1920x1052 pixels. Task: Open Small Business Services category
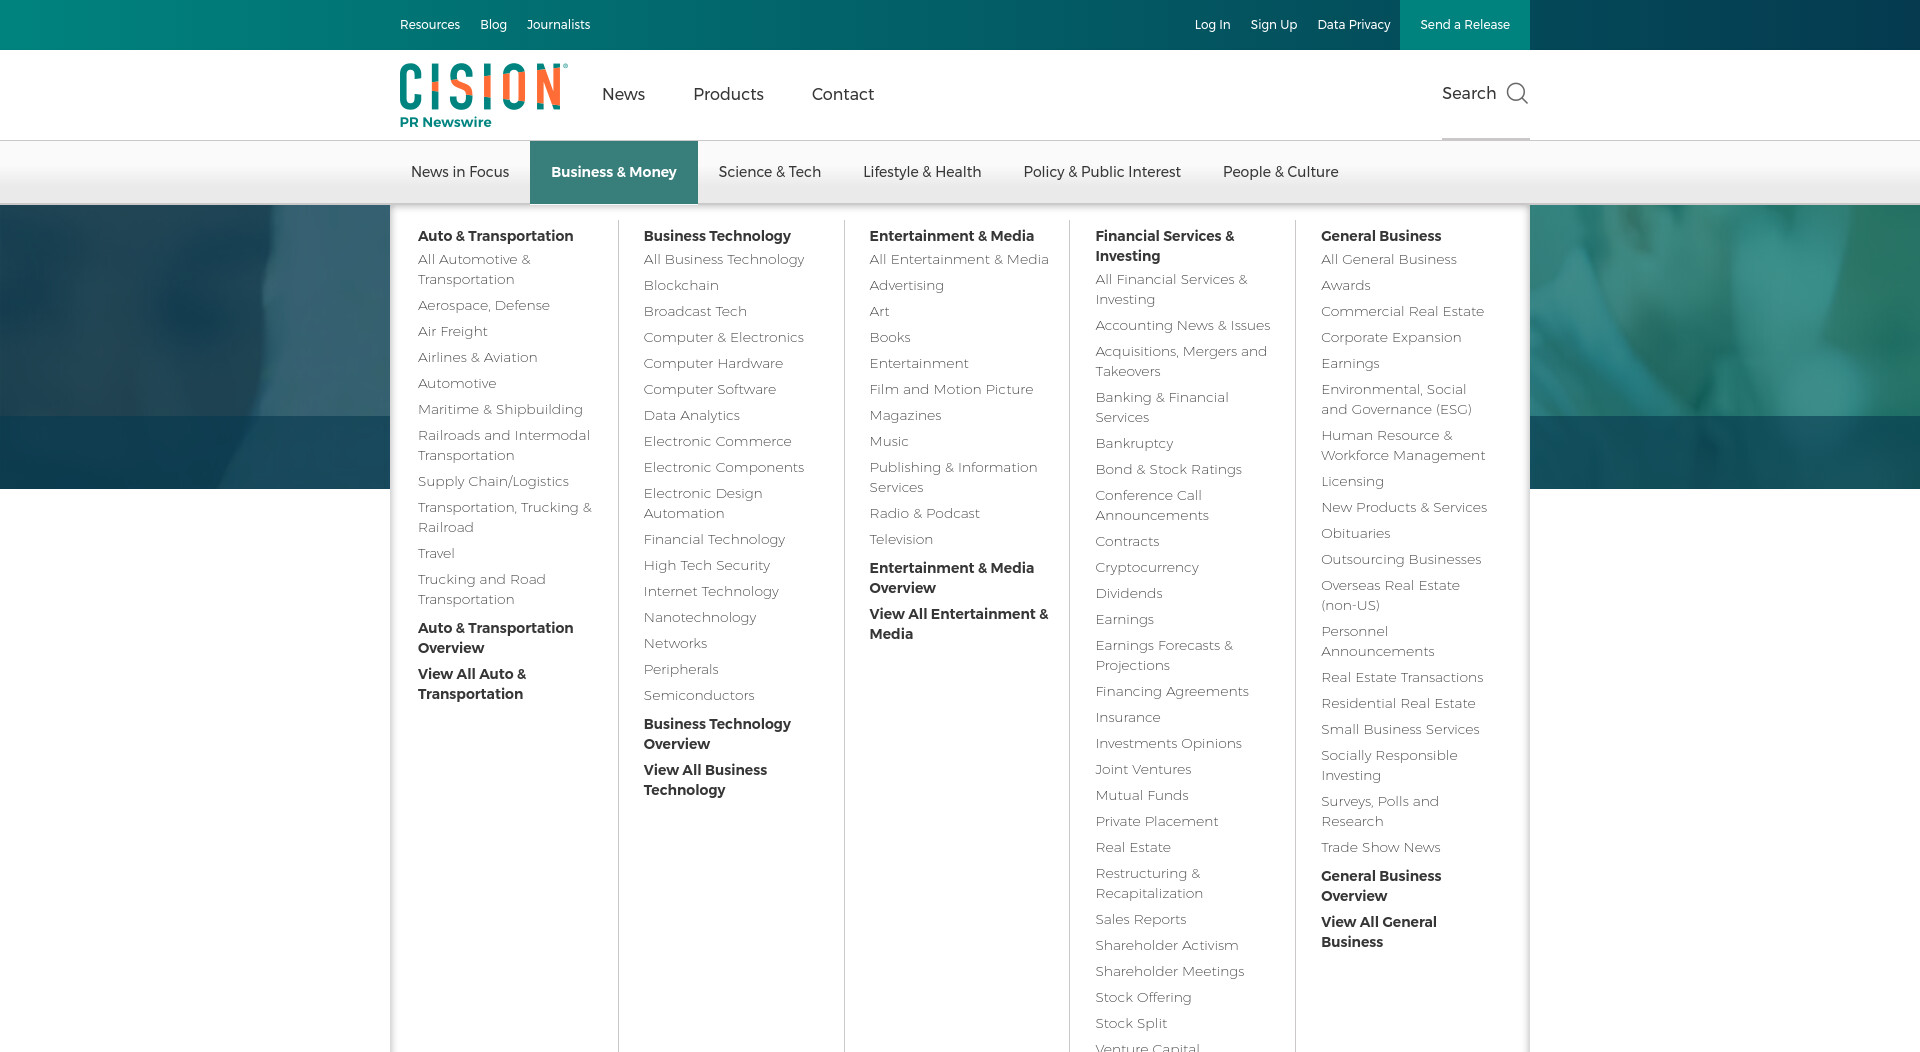(1400, 730)
